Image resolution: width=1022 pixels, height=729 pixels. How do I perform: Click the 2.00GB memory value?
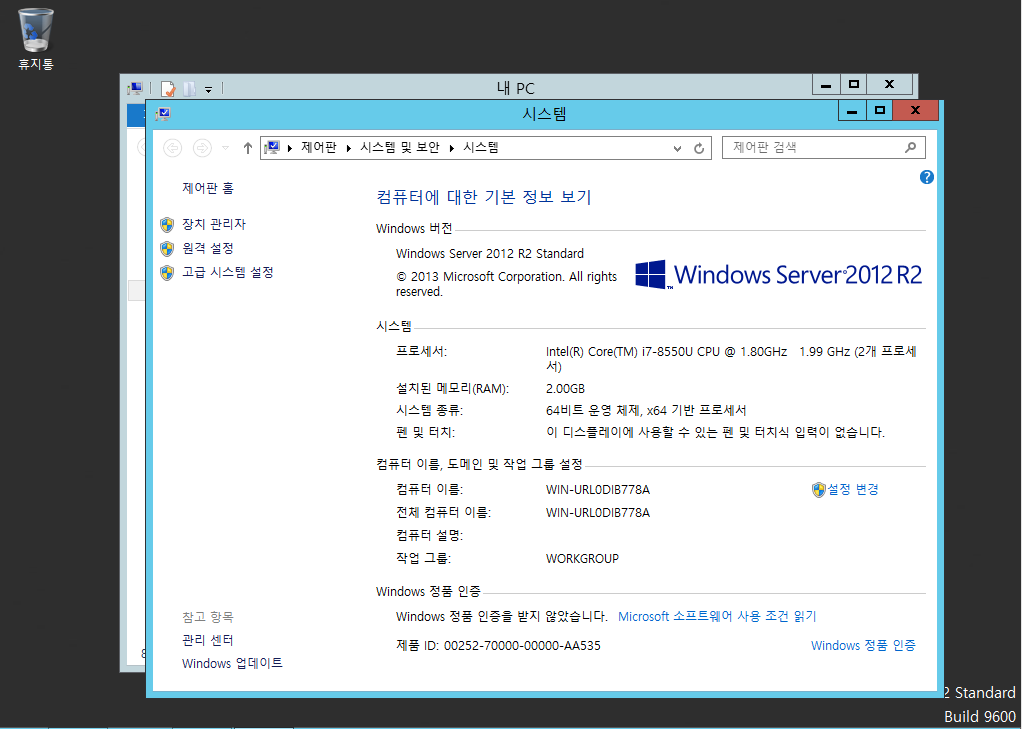565,389
